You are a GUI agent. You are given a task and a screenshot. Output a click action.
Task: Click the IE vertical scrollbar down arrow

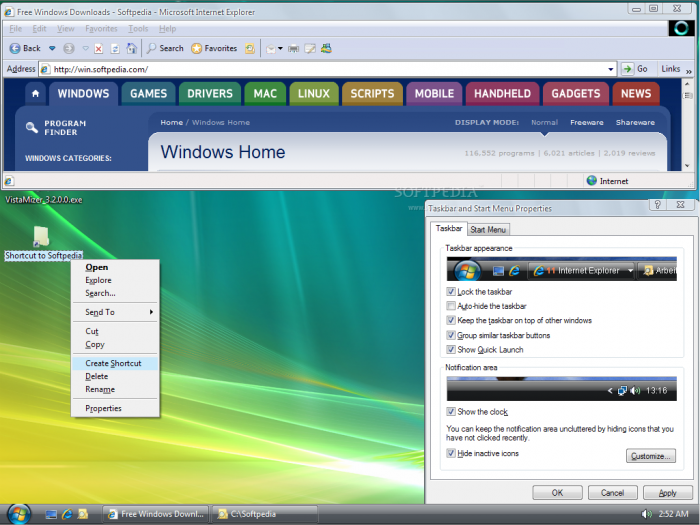[x=688, y=166]
